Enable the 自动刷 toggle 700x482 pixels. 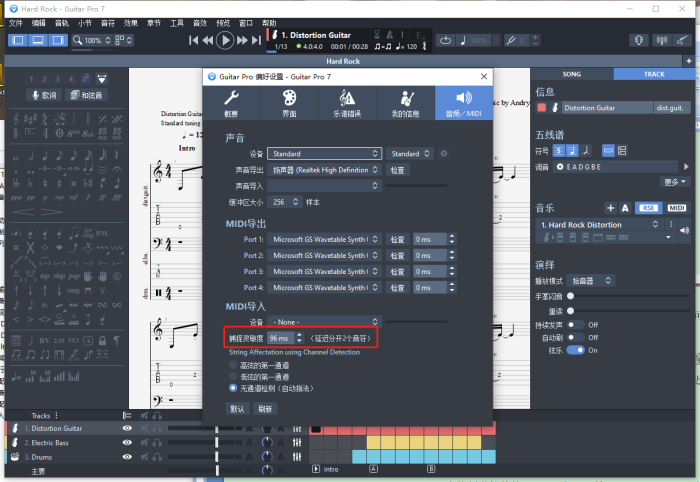tap(574, 337)
